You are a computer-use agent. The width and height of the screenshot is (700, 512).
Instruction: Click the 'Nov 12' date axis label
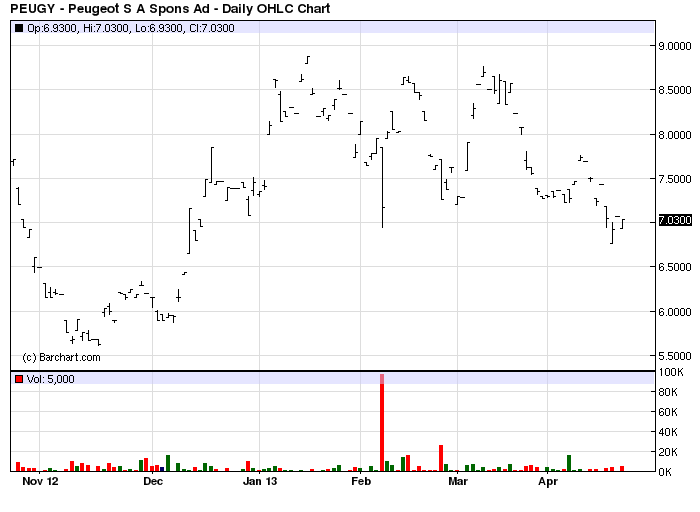pos(40,481)
